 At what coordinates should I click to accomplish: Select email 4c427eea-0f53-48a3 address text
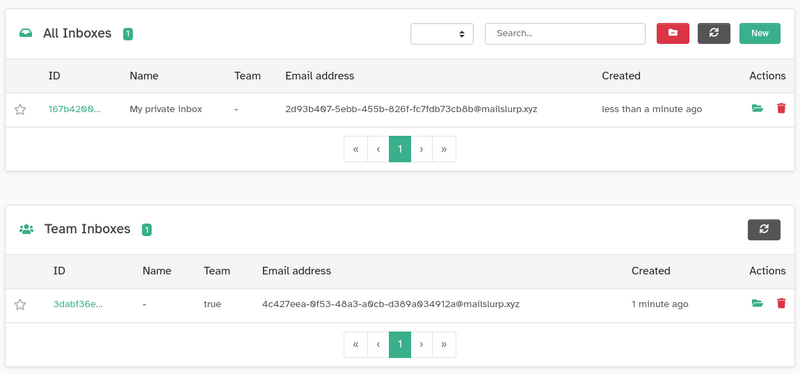tap(391, 304)
